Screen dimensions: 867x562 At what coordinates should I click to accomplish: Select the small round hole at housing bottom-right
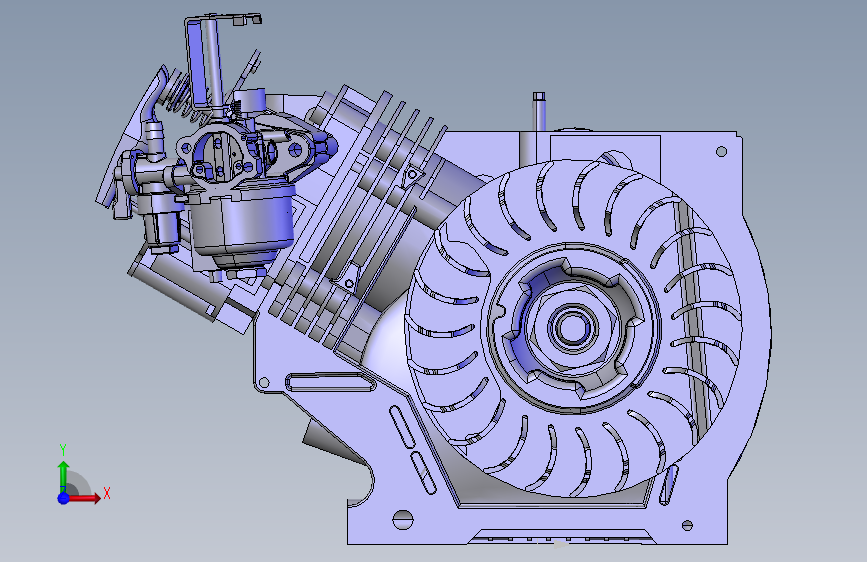click(687, 525)
